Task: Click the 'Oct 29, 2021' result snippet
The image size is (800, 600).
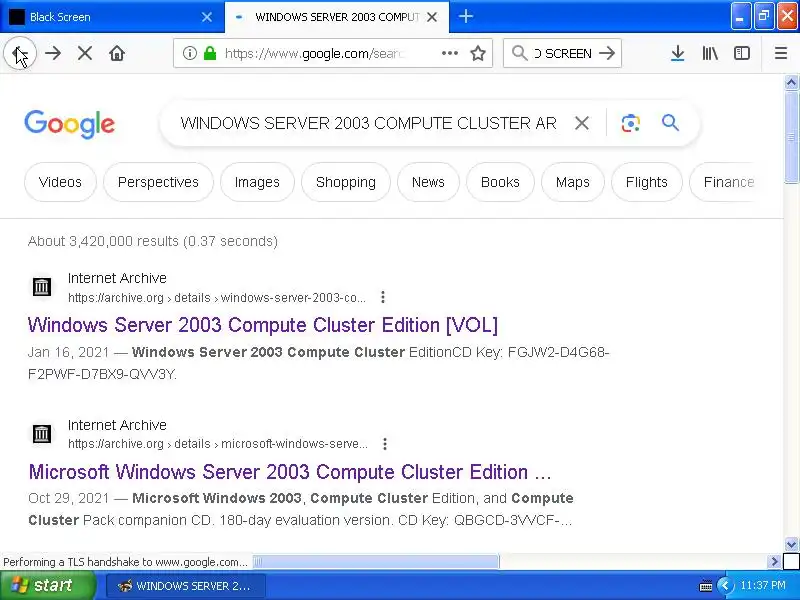Action: (x=301, y=509)
